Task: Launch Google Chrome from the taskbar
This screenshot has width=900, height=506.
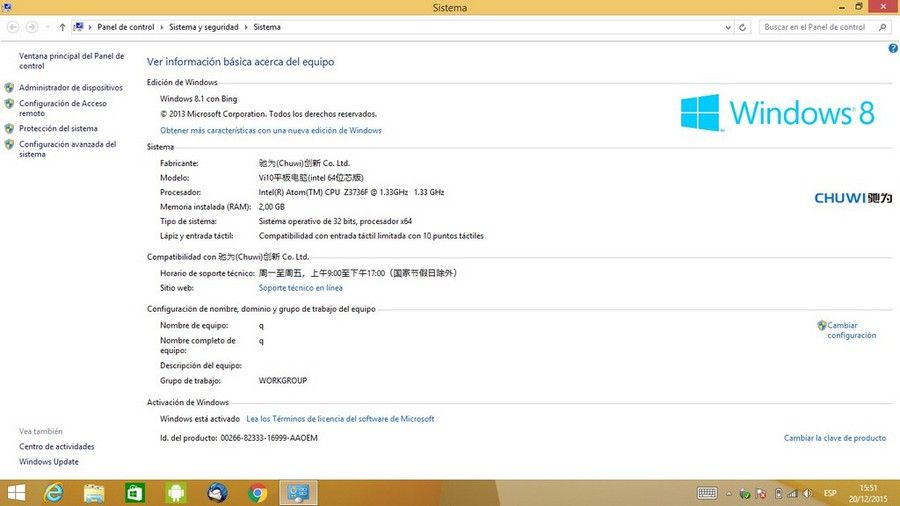Action: (x=258, y=493)
